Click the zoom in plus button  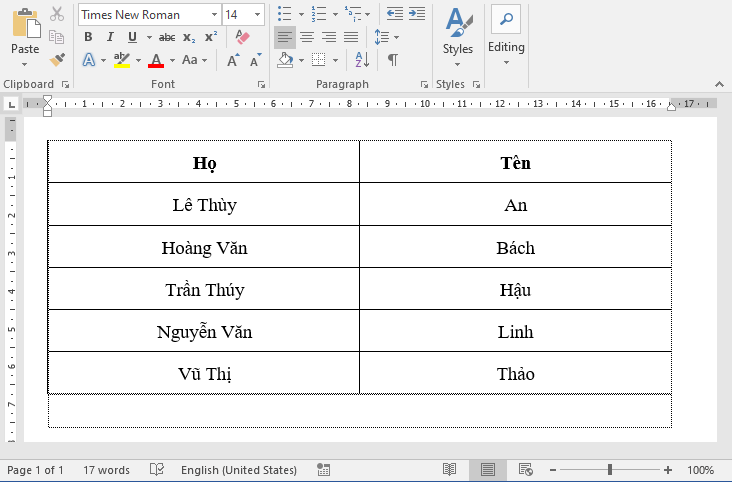coord(668,470)
